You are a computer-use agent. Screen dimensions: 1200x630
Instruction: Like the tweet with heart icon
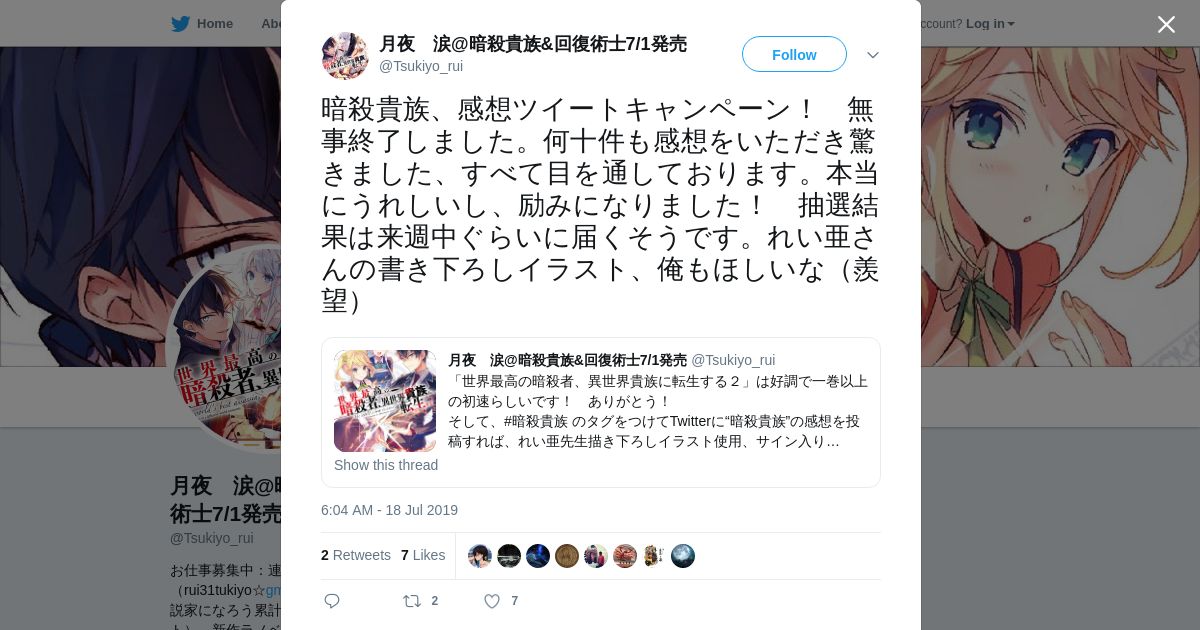[492, 601]
